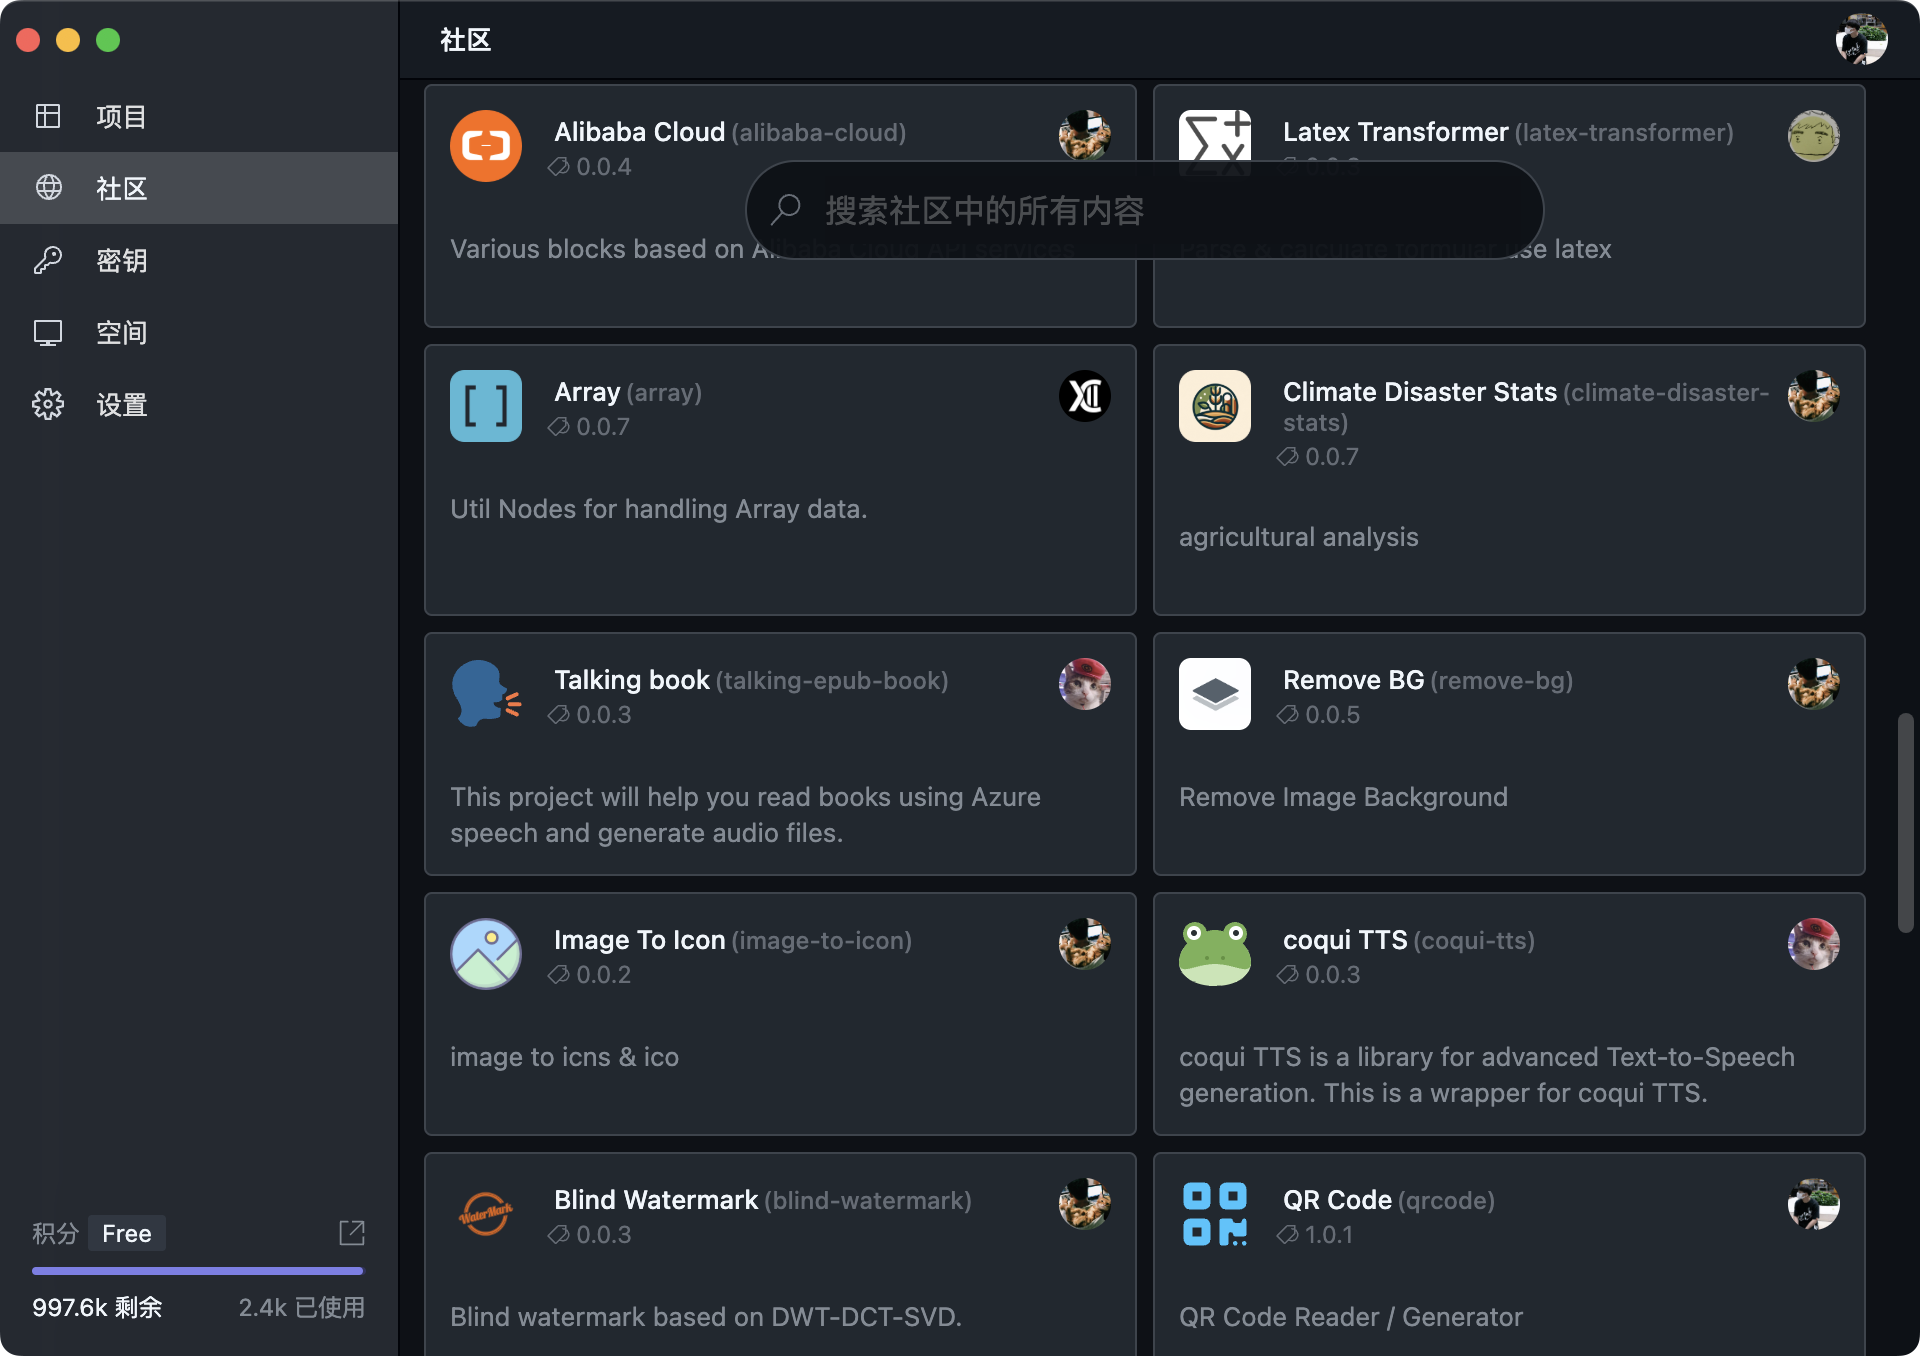Click the community search input field
This screenshot has height=1356, width=1920.
click(1144, 211)
